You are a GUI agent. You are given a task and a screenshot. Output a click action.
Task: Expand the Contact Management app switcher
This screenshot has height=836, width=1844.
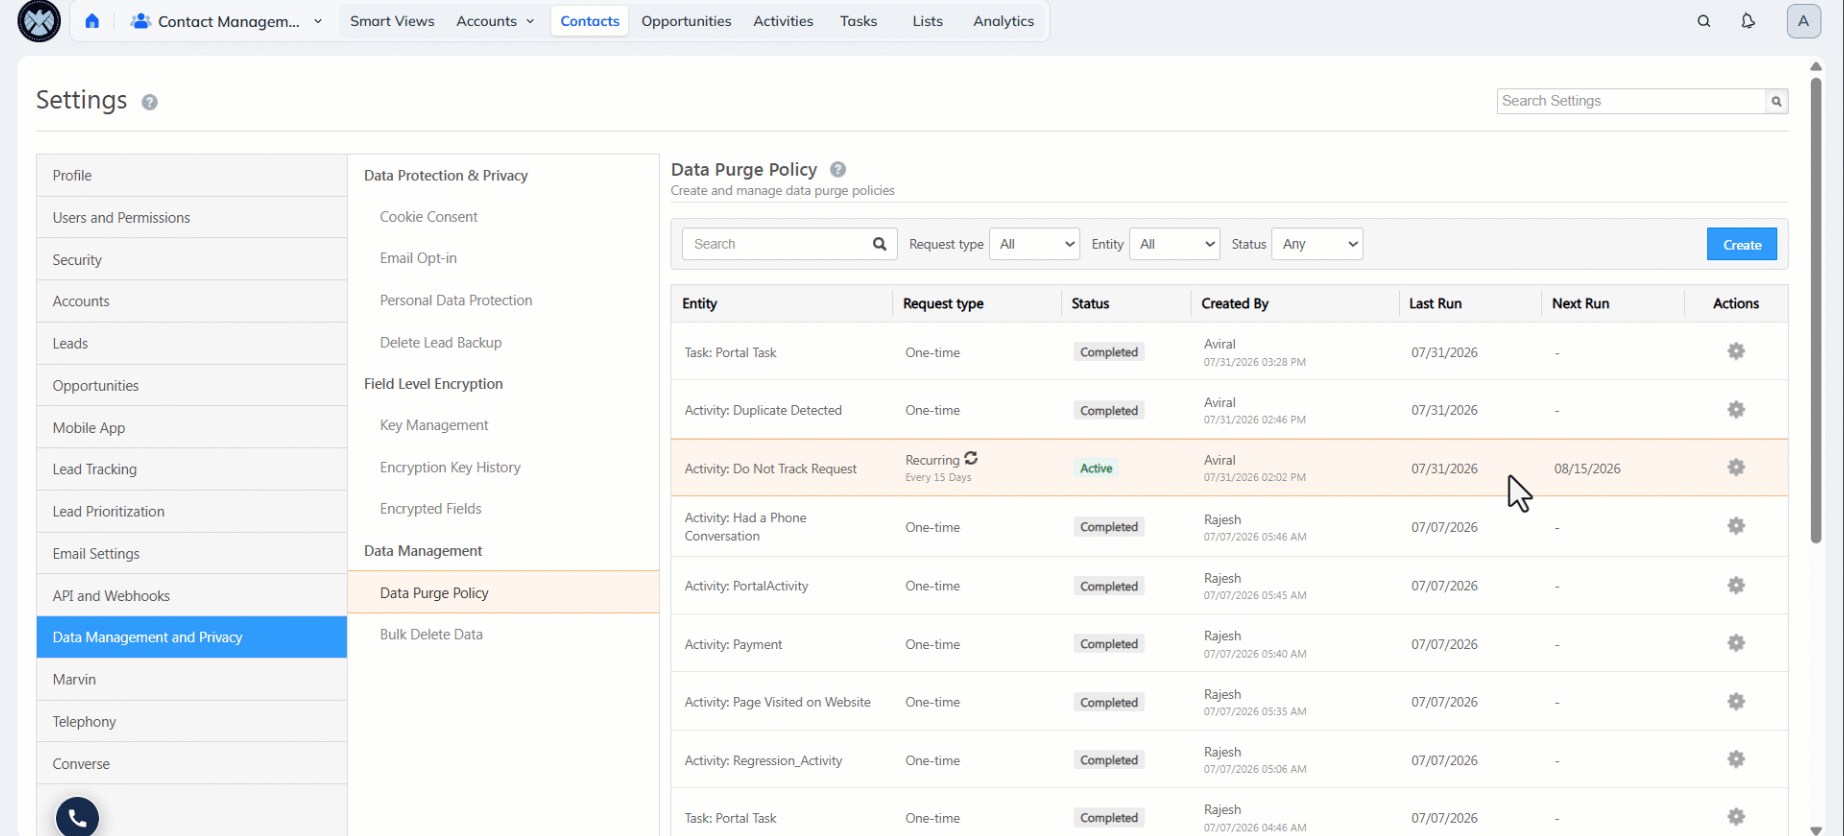pyautogui.click(x=318, y=21)
